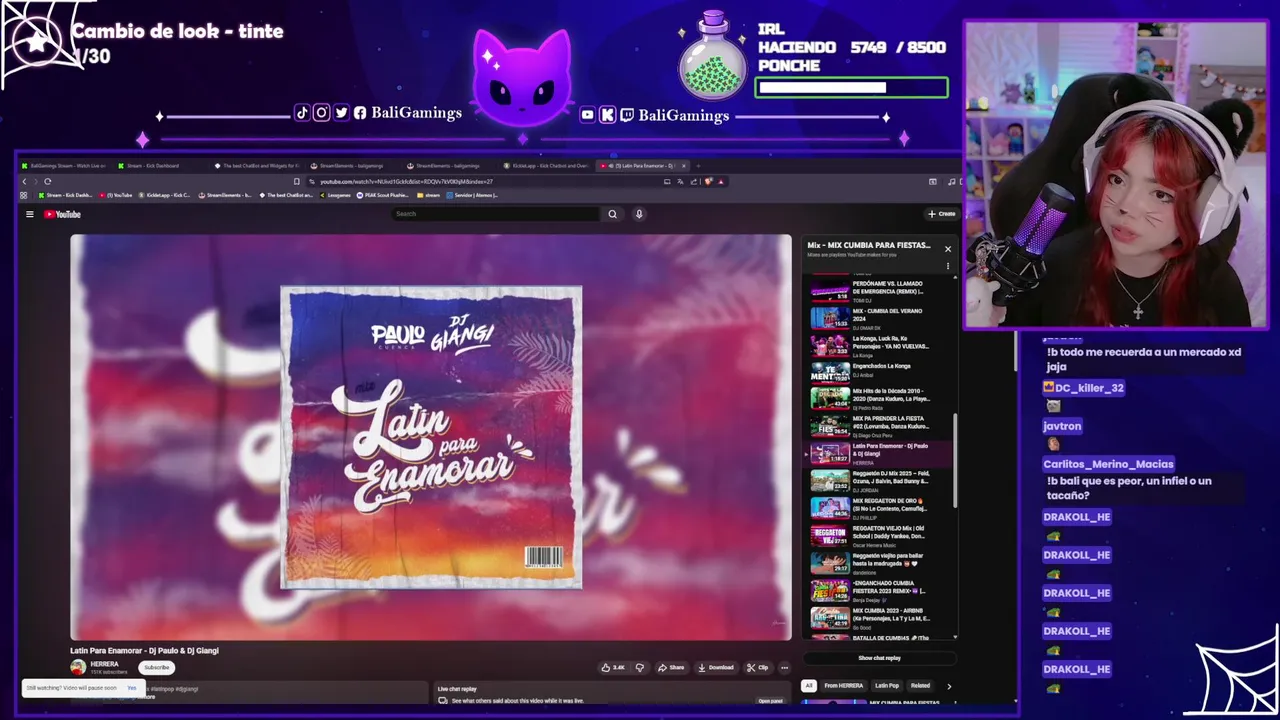
Task: Open the Create button menu
Action: pyautogui.click(x=941, y=214)
